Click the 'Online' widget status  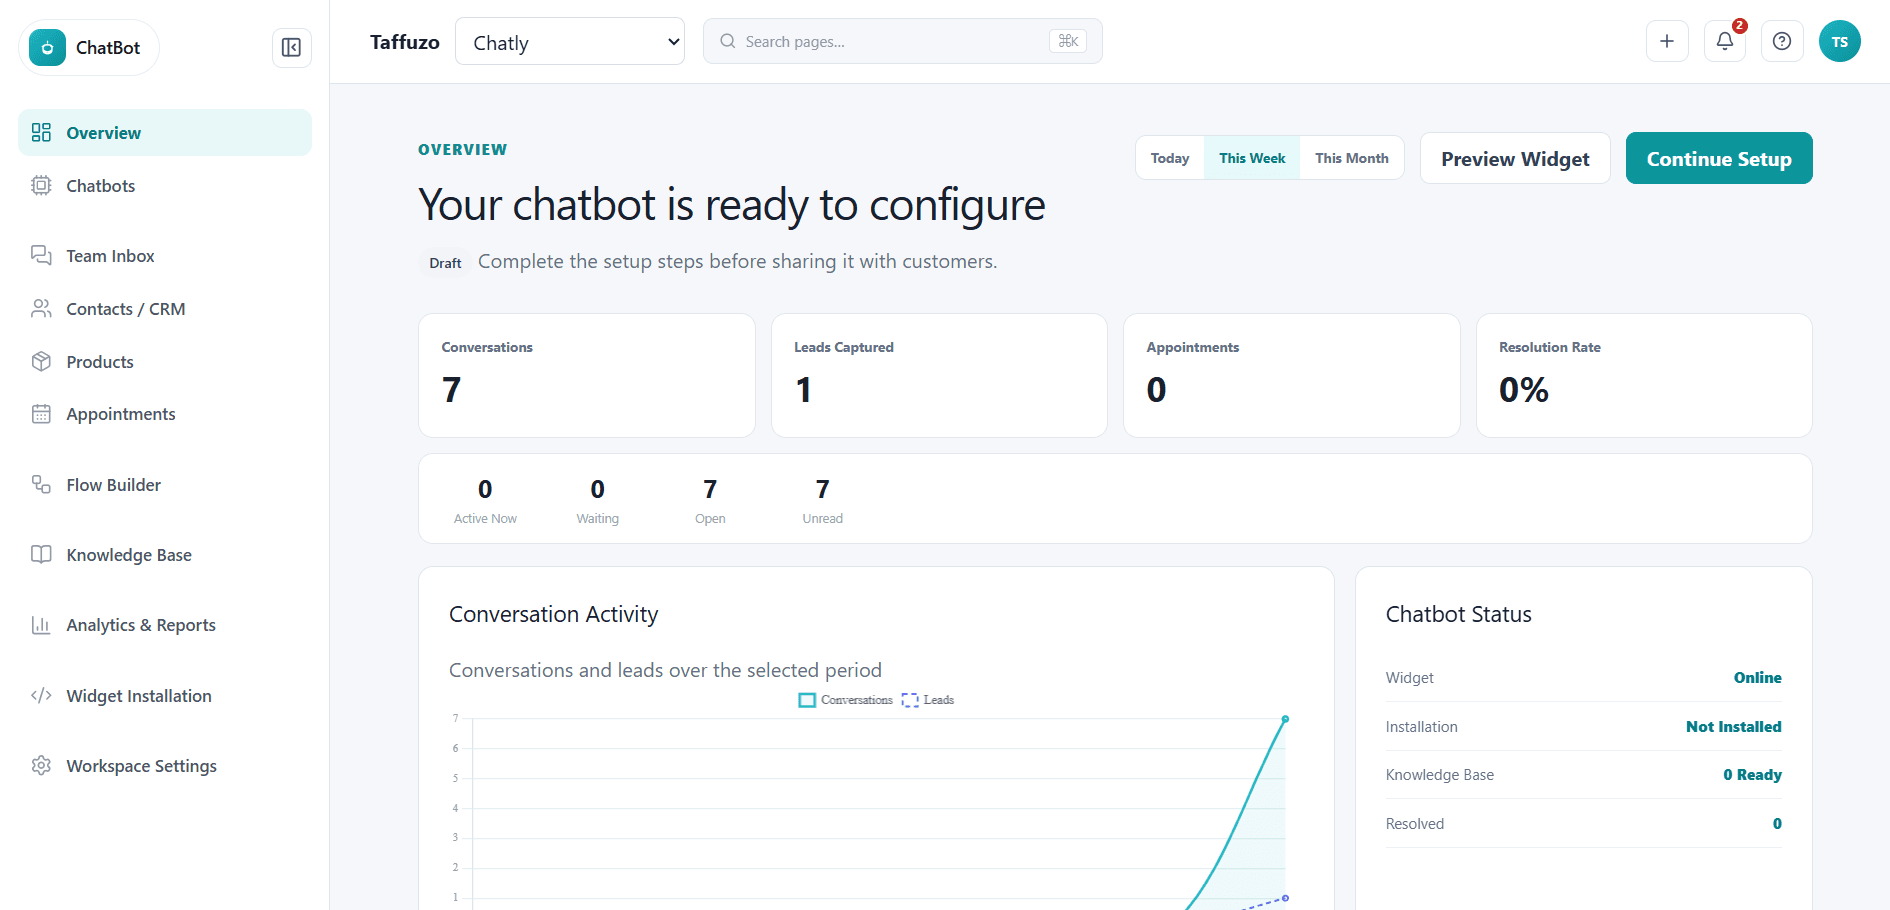(1757, 678)
